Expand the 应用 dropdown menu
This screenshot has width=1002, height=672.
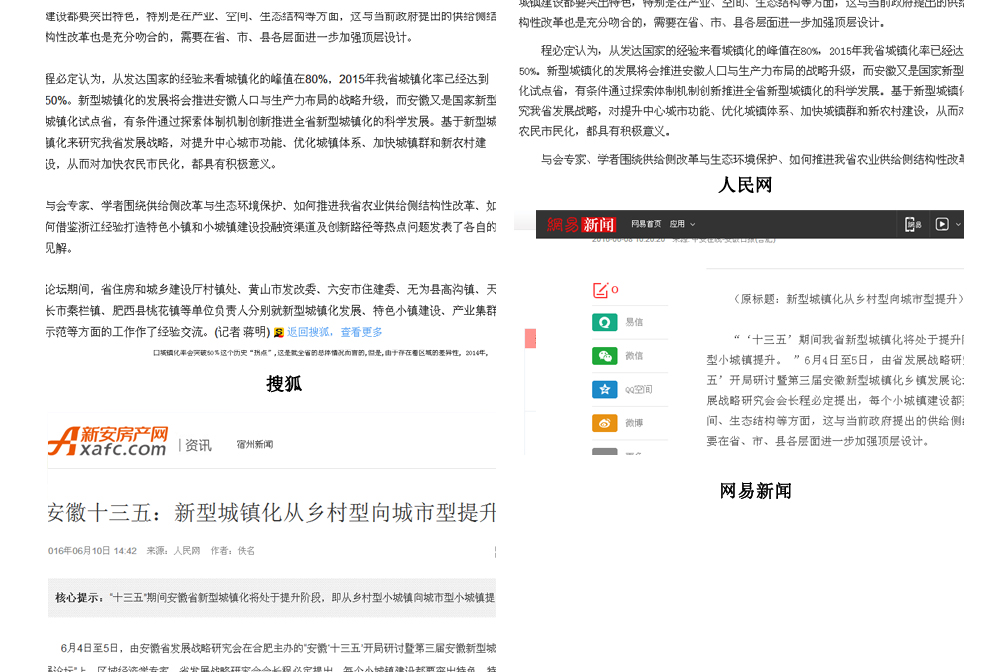(x=682, y=224)
